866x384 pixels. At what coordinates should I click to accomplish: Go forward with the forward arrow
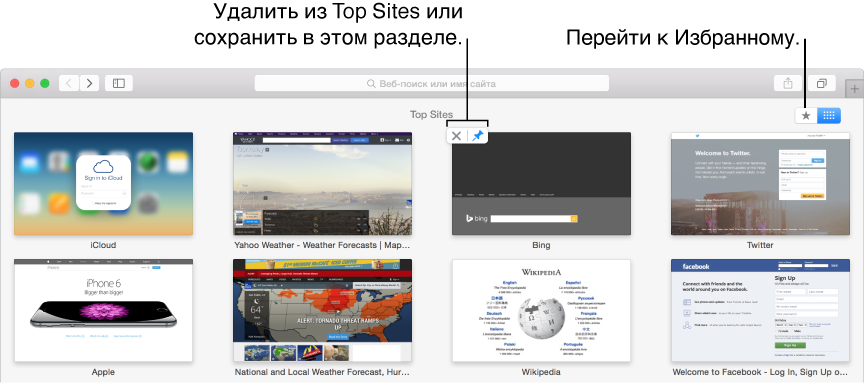(x=89, y=83)
